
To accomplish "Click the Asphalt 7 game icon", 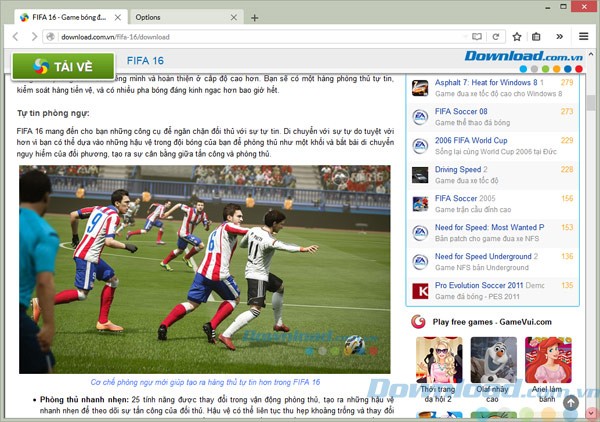I will (x=420, y=87).
